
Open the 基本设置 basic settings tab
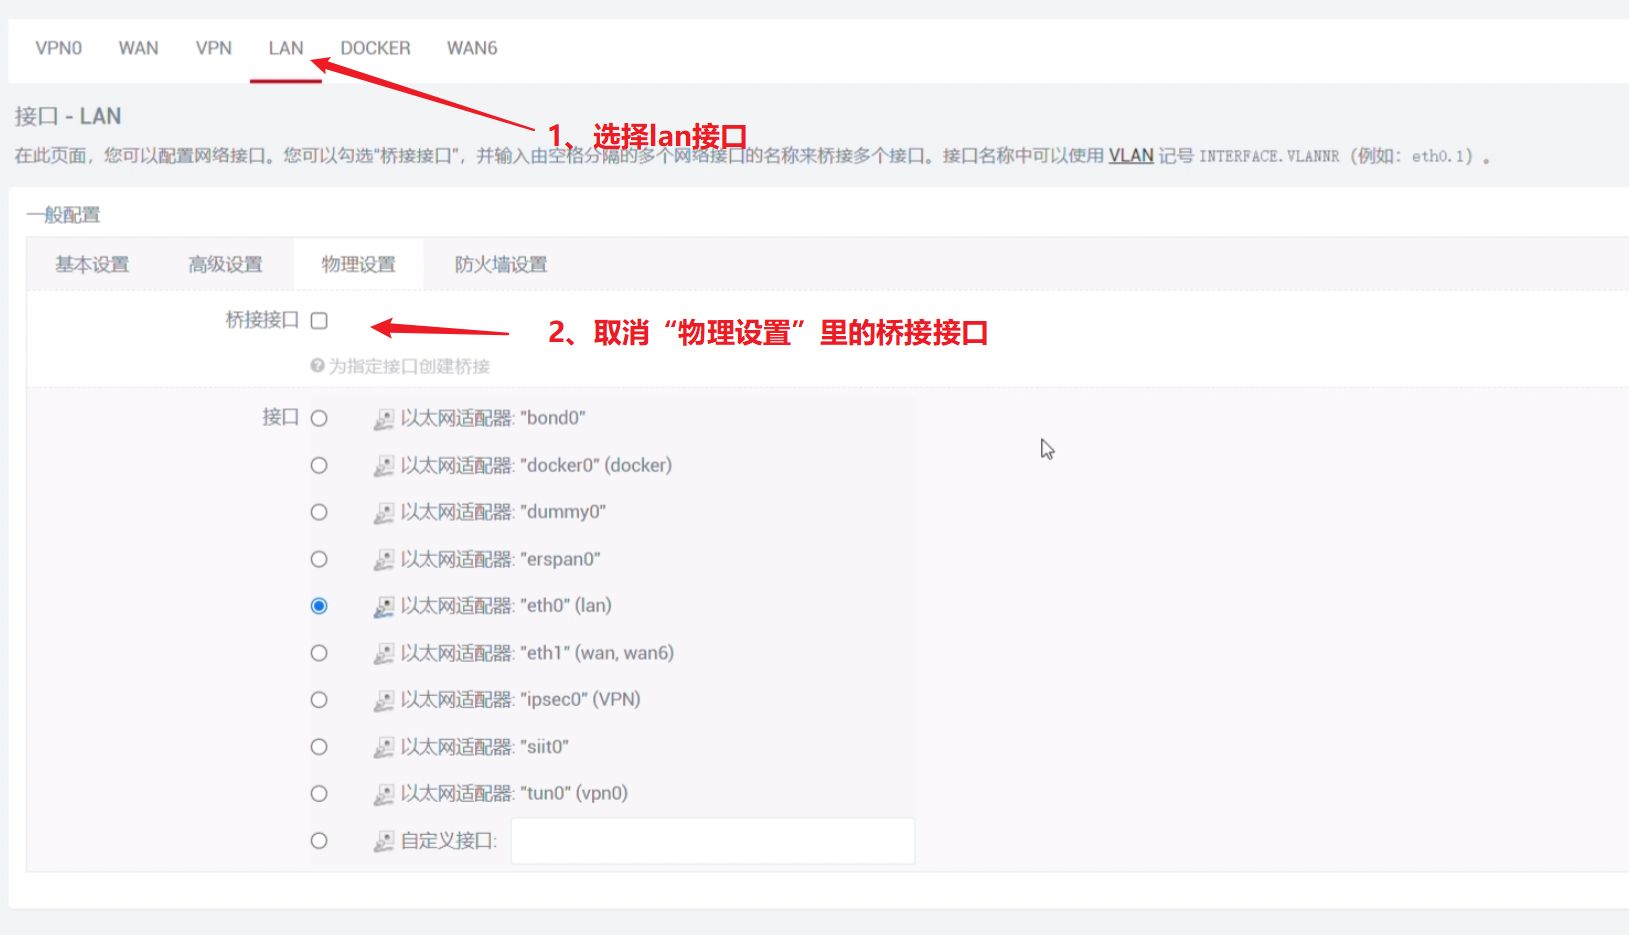[92, 265]
